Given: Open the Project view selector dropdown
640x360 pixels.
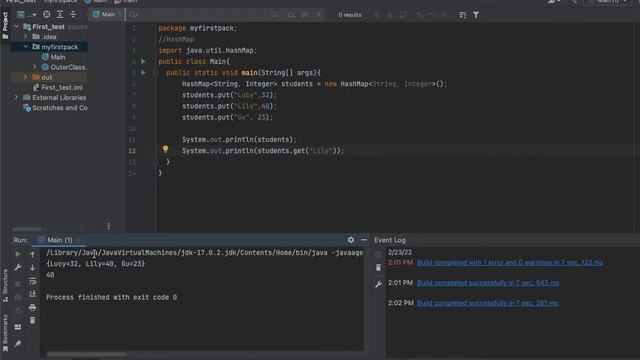Looking at the screenshot, I should click(26, 14).
